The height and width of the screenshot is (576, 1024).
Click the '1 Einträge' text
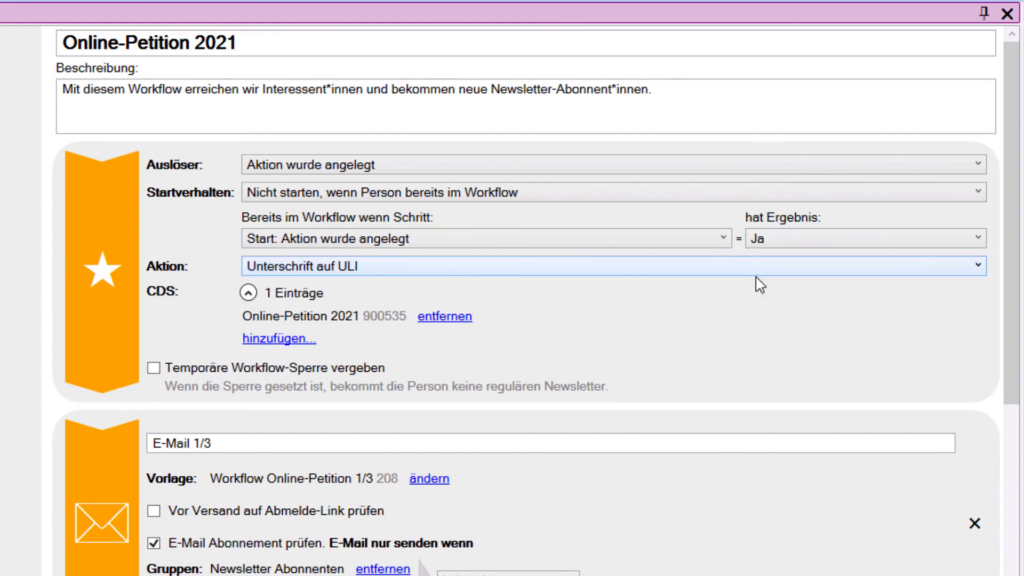tap(294, 293)
